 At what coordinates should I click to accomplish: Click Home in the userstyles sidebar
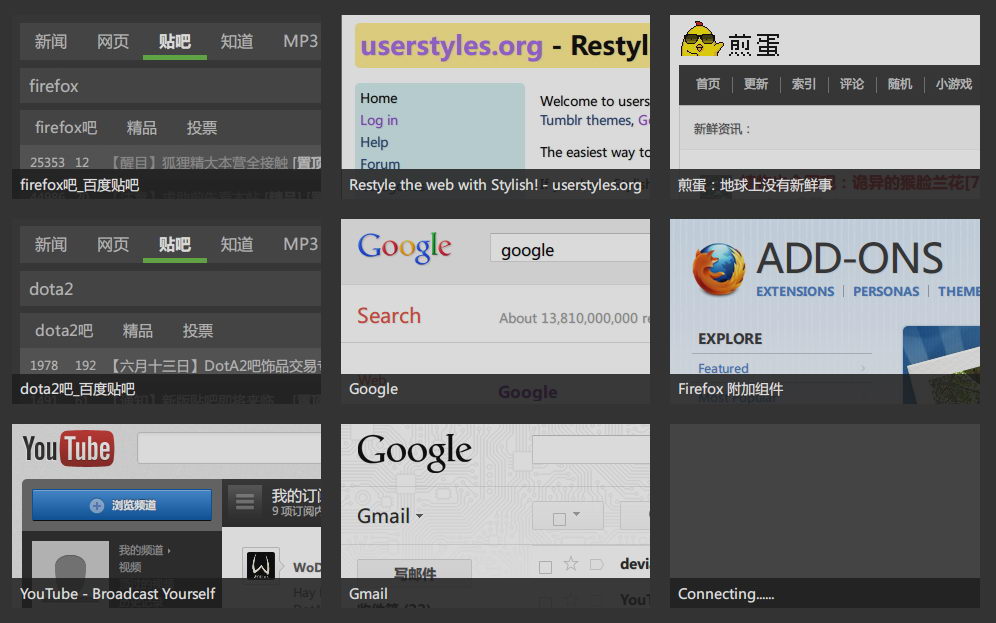coord(379,98)
